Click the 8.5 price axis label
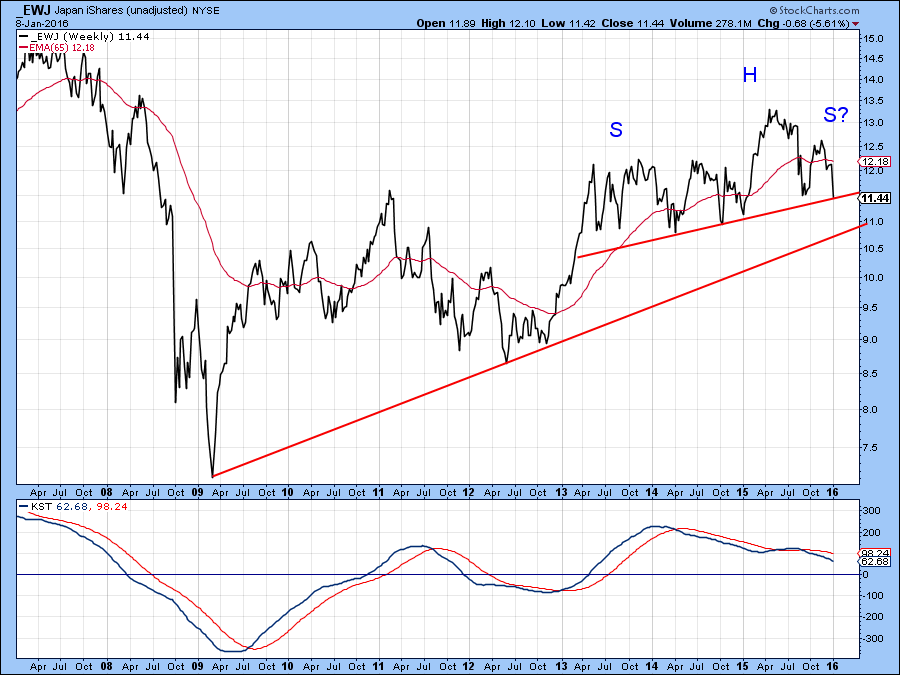 (x=870, y=374)
